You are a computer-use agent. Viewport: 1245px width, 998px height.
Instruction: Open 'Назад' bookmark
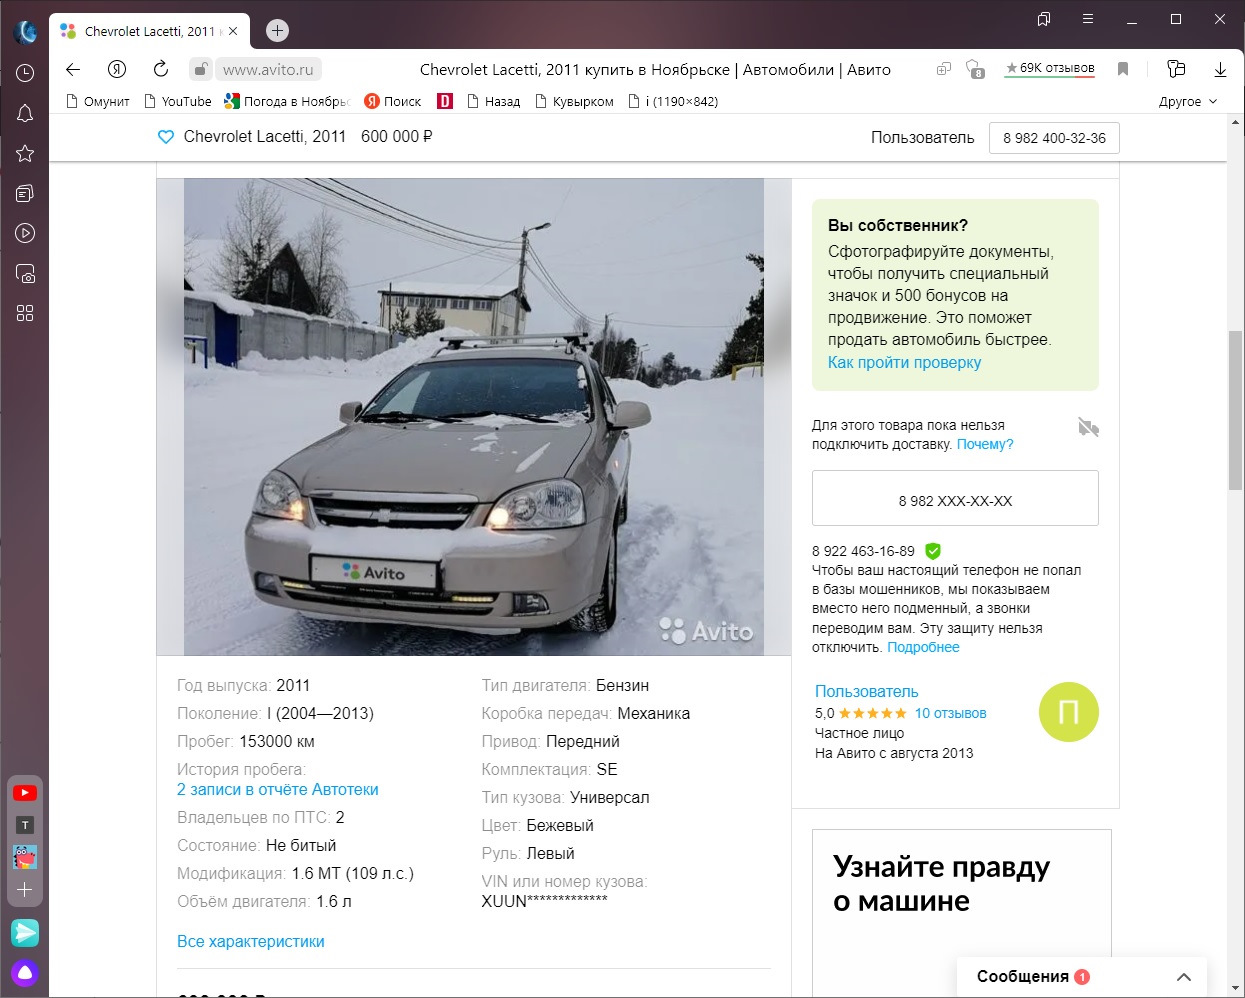click(492, 101)
